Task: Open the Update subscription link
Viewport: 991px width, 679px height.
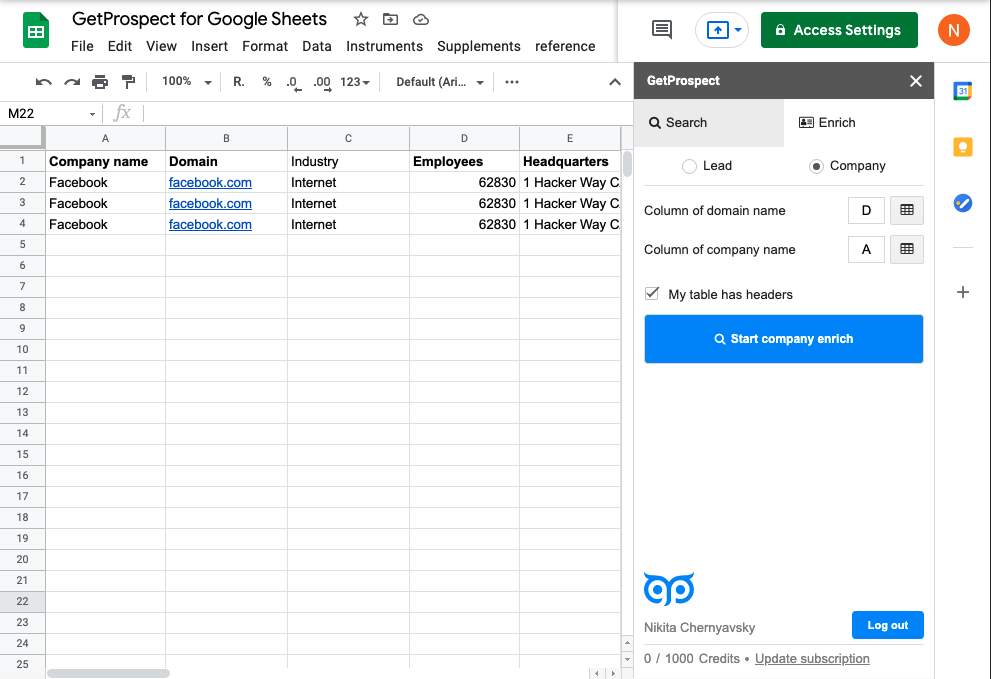Action: 812,659
